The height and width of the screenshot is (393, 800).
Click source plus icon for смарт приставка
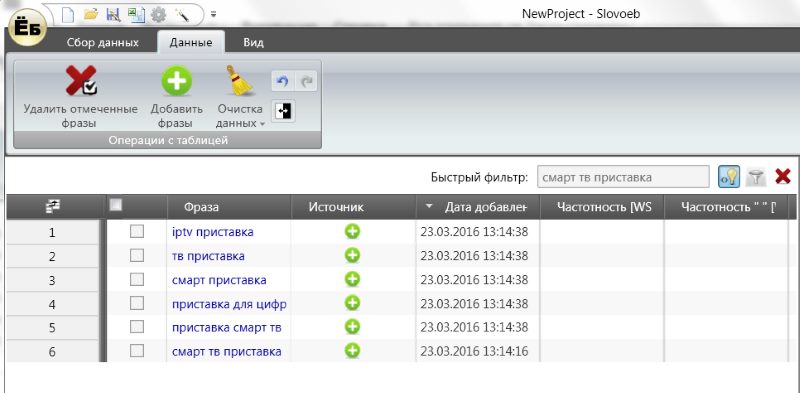(352, 279)
